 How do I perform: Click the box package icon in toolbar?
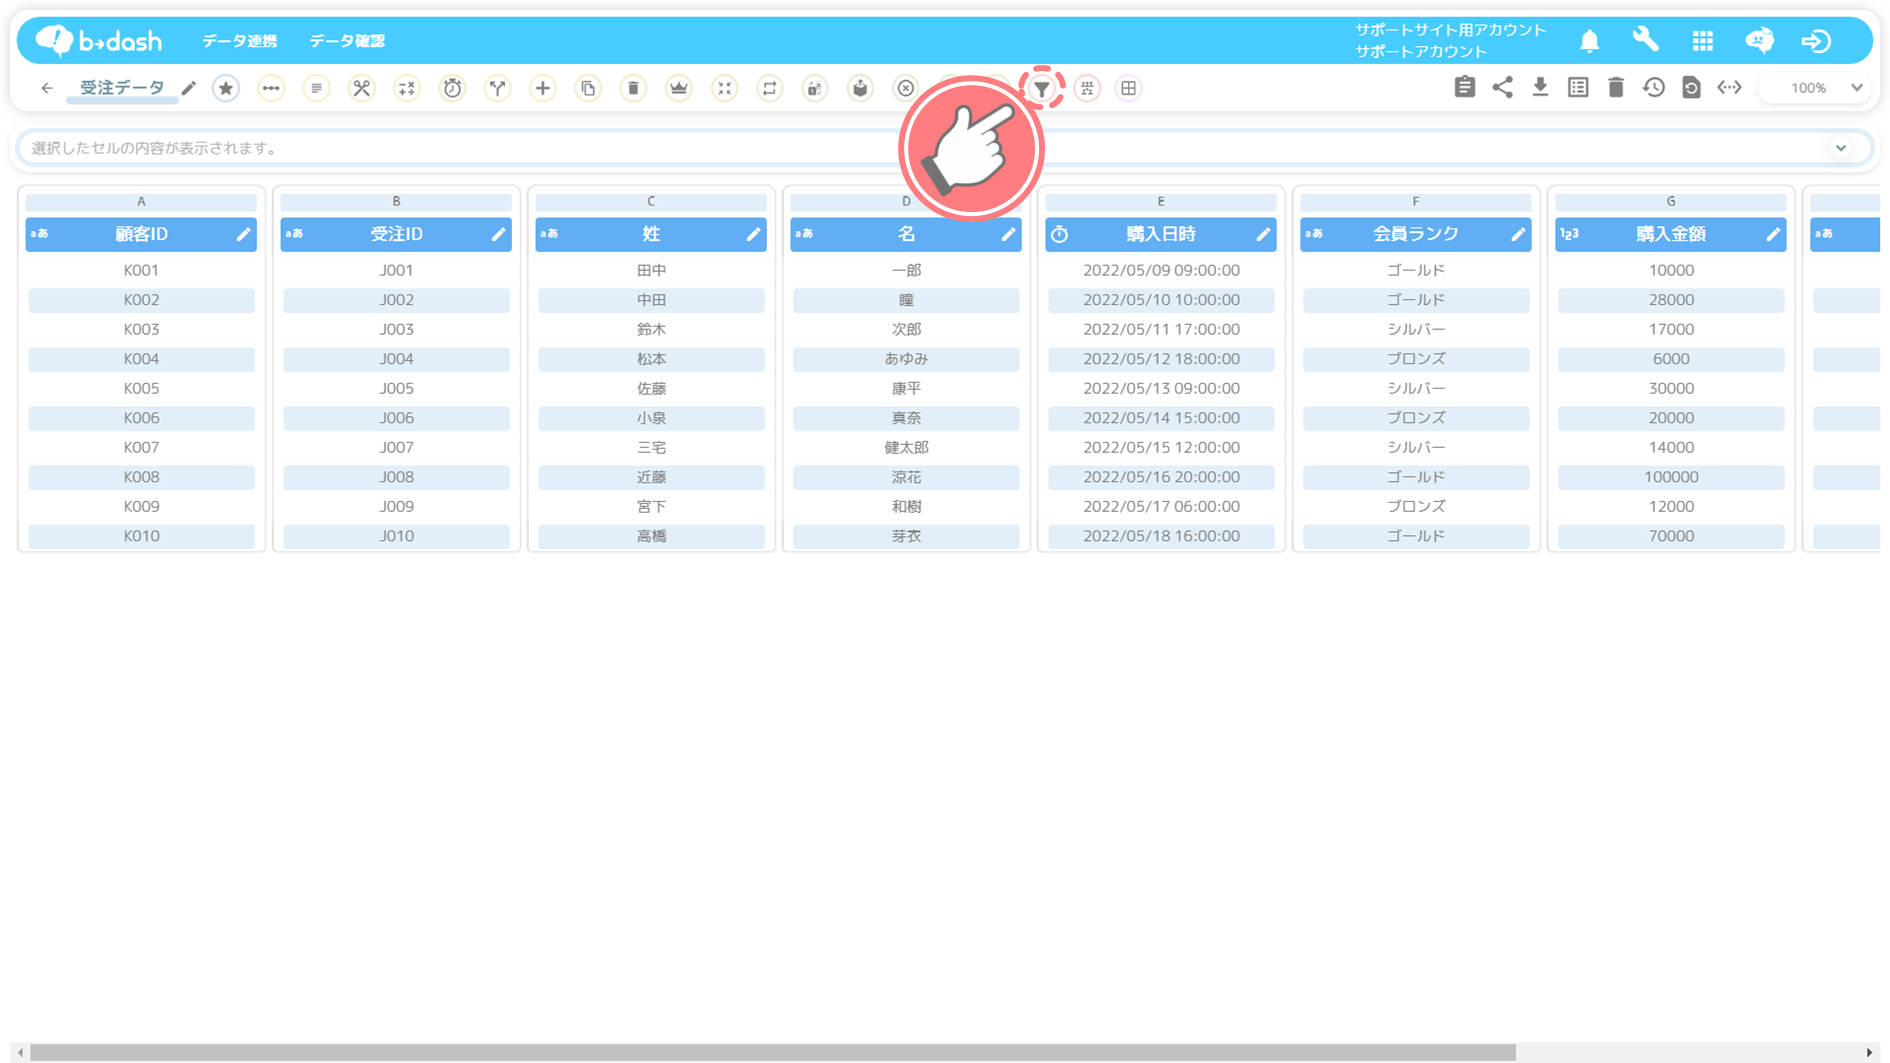point(860,88)
